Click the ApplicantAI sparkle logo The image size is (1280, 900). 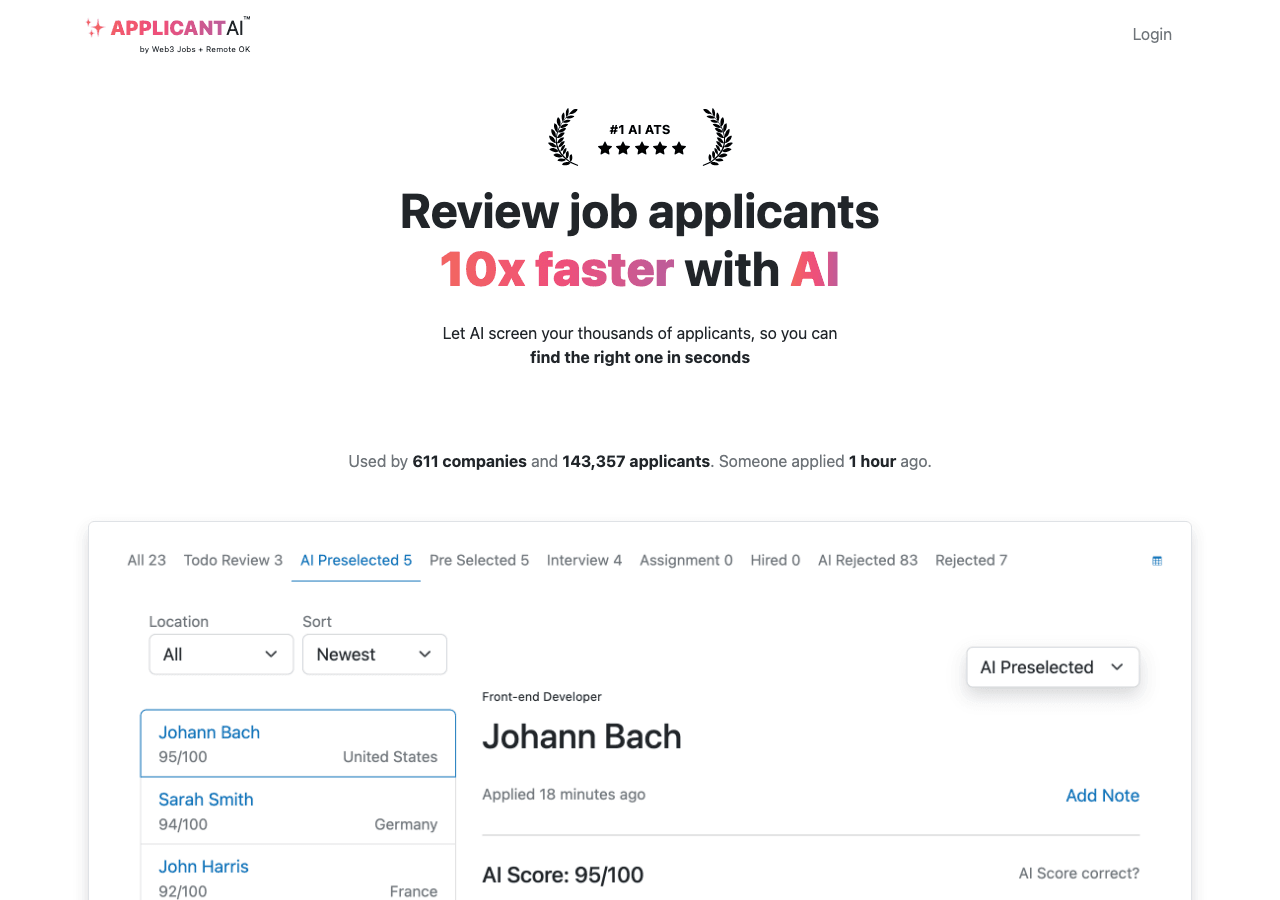click(168, 33)
